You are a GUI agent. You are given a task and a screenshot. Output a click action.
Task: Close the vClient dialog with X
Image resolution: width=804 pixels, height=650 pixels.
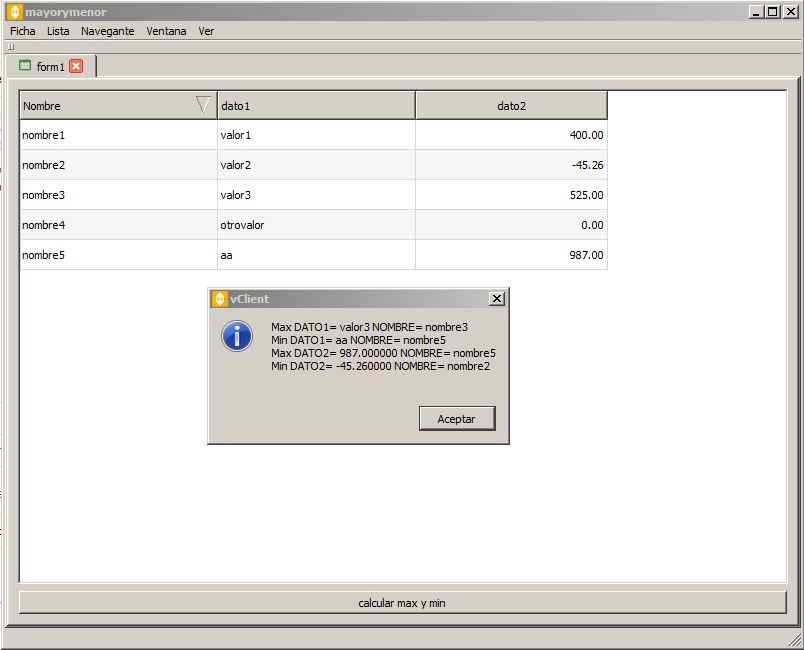(496, 298)
